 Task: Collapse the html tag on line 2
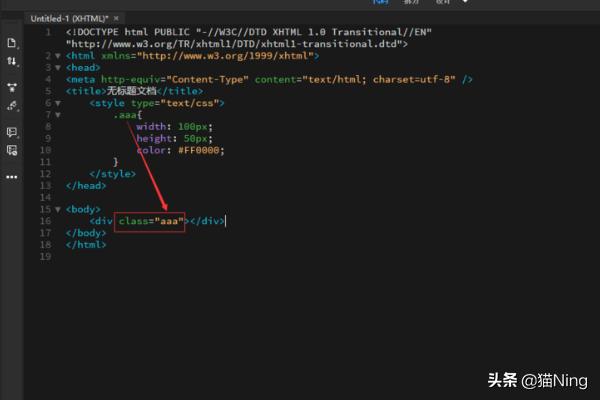pyautogui.click(x=58, y=56)
